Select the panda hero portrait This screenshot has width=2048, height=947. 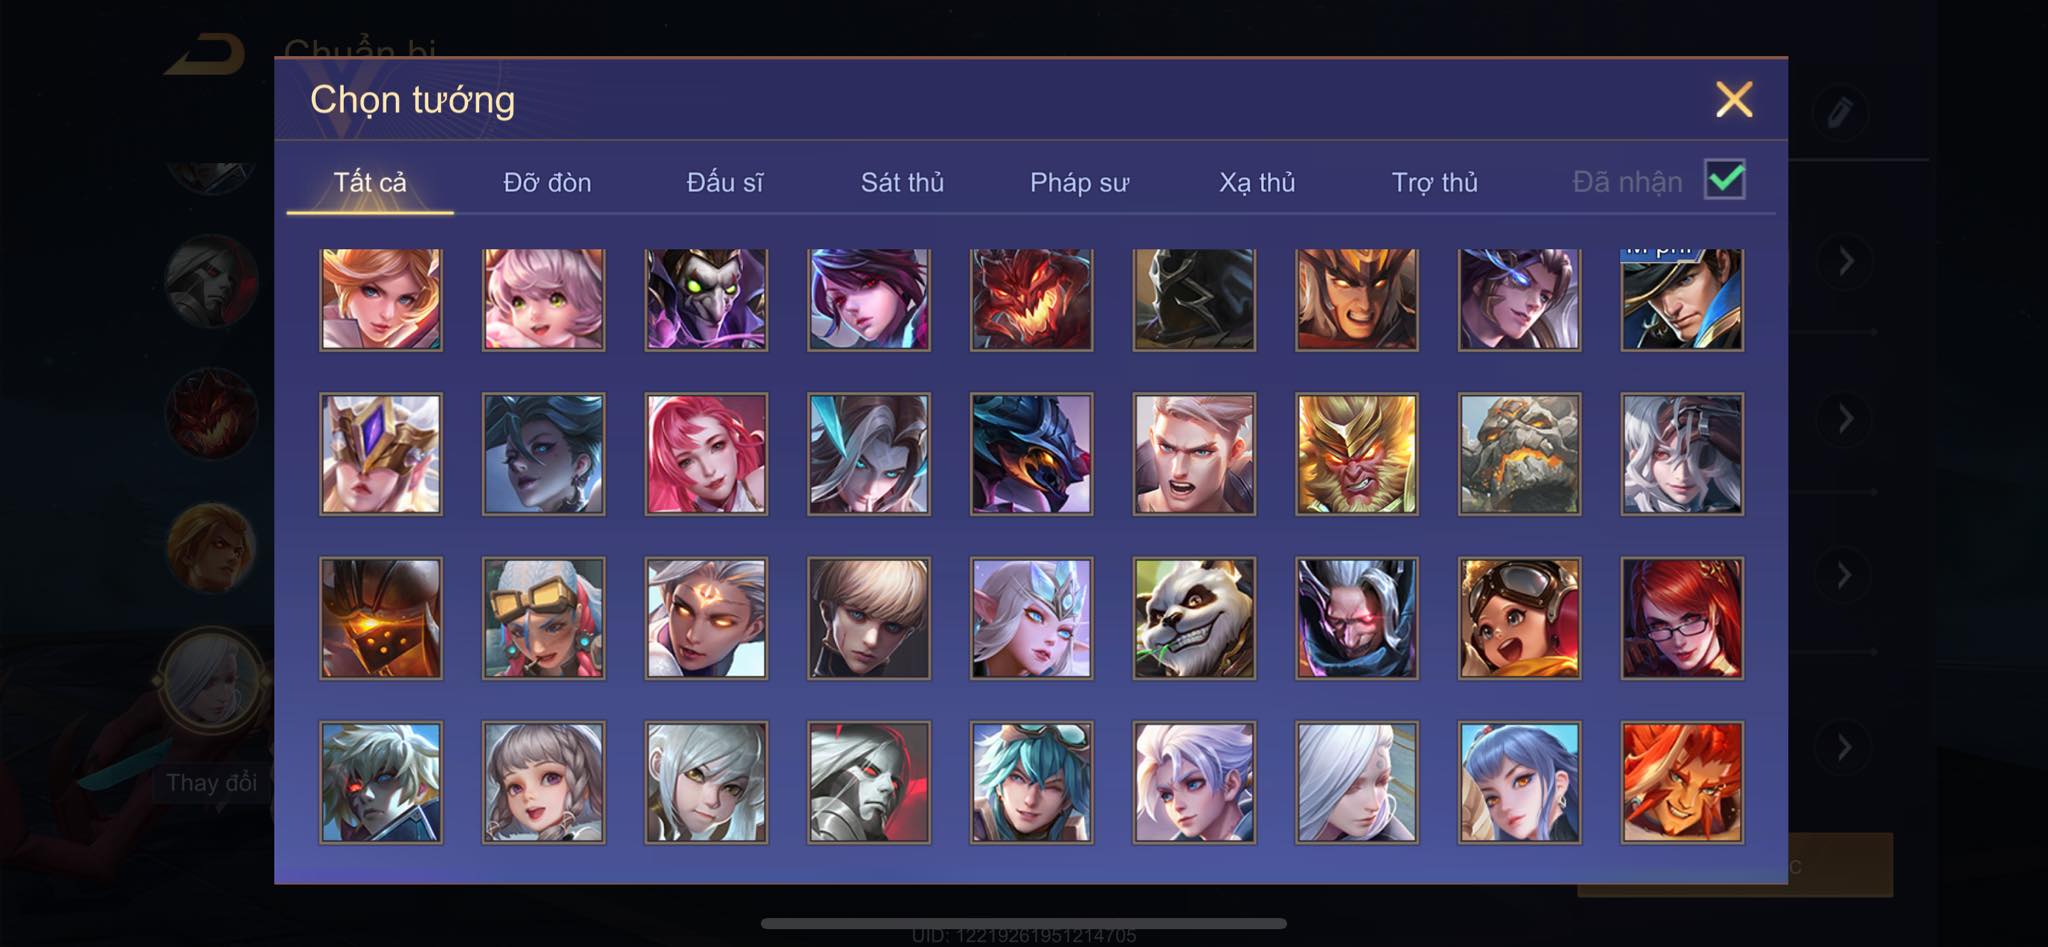(1194, 618)
